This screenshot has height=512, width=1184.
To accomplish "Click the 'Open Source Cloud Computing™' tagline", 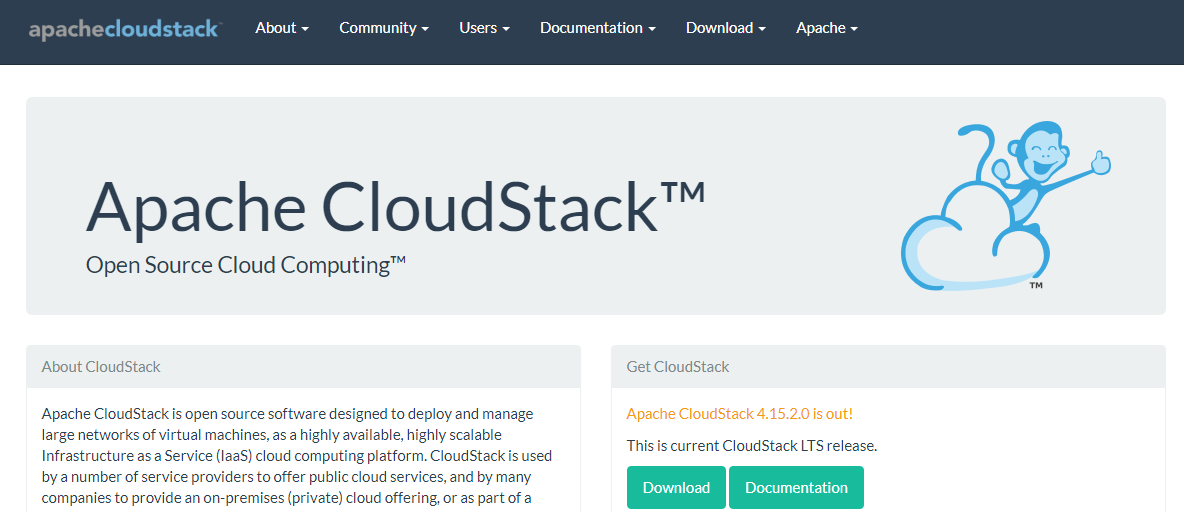I will click(246, 265).
